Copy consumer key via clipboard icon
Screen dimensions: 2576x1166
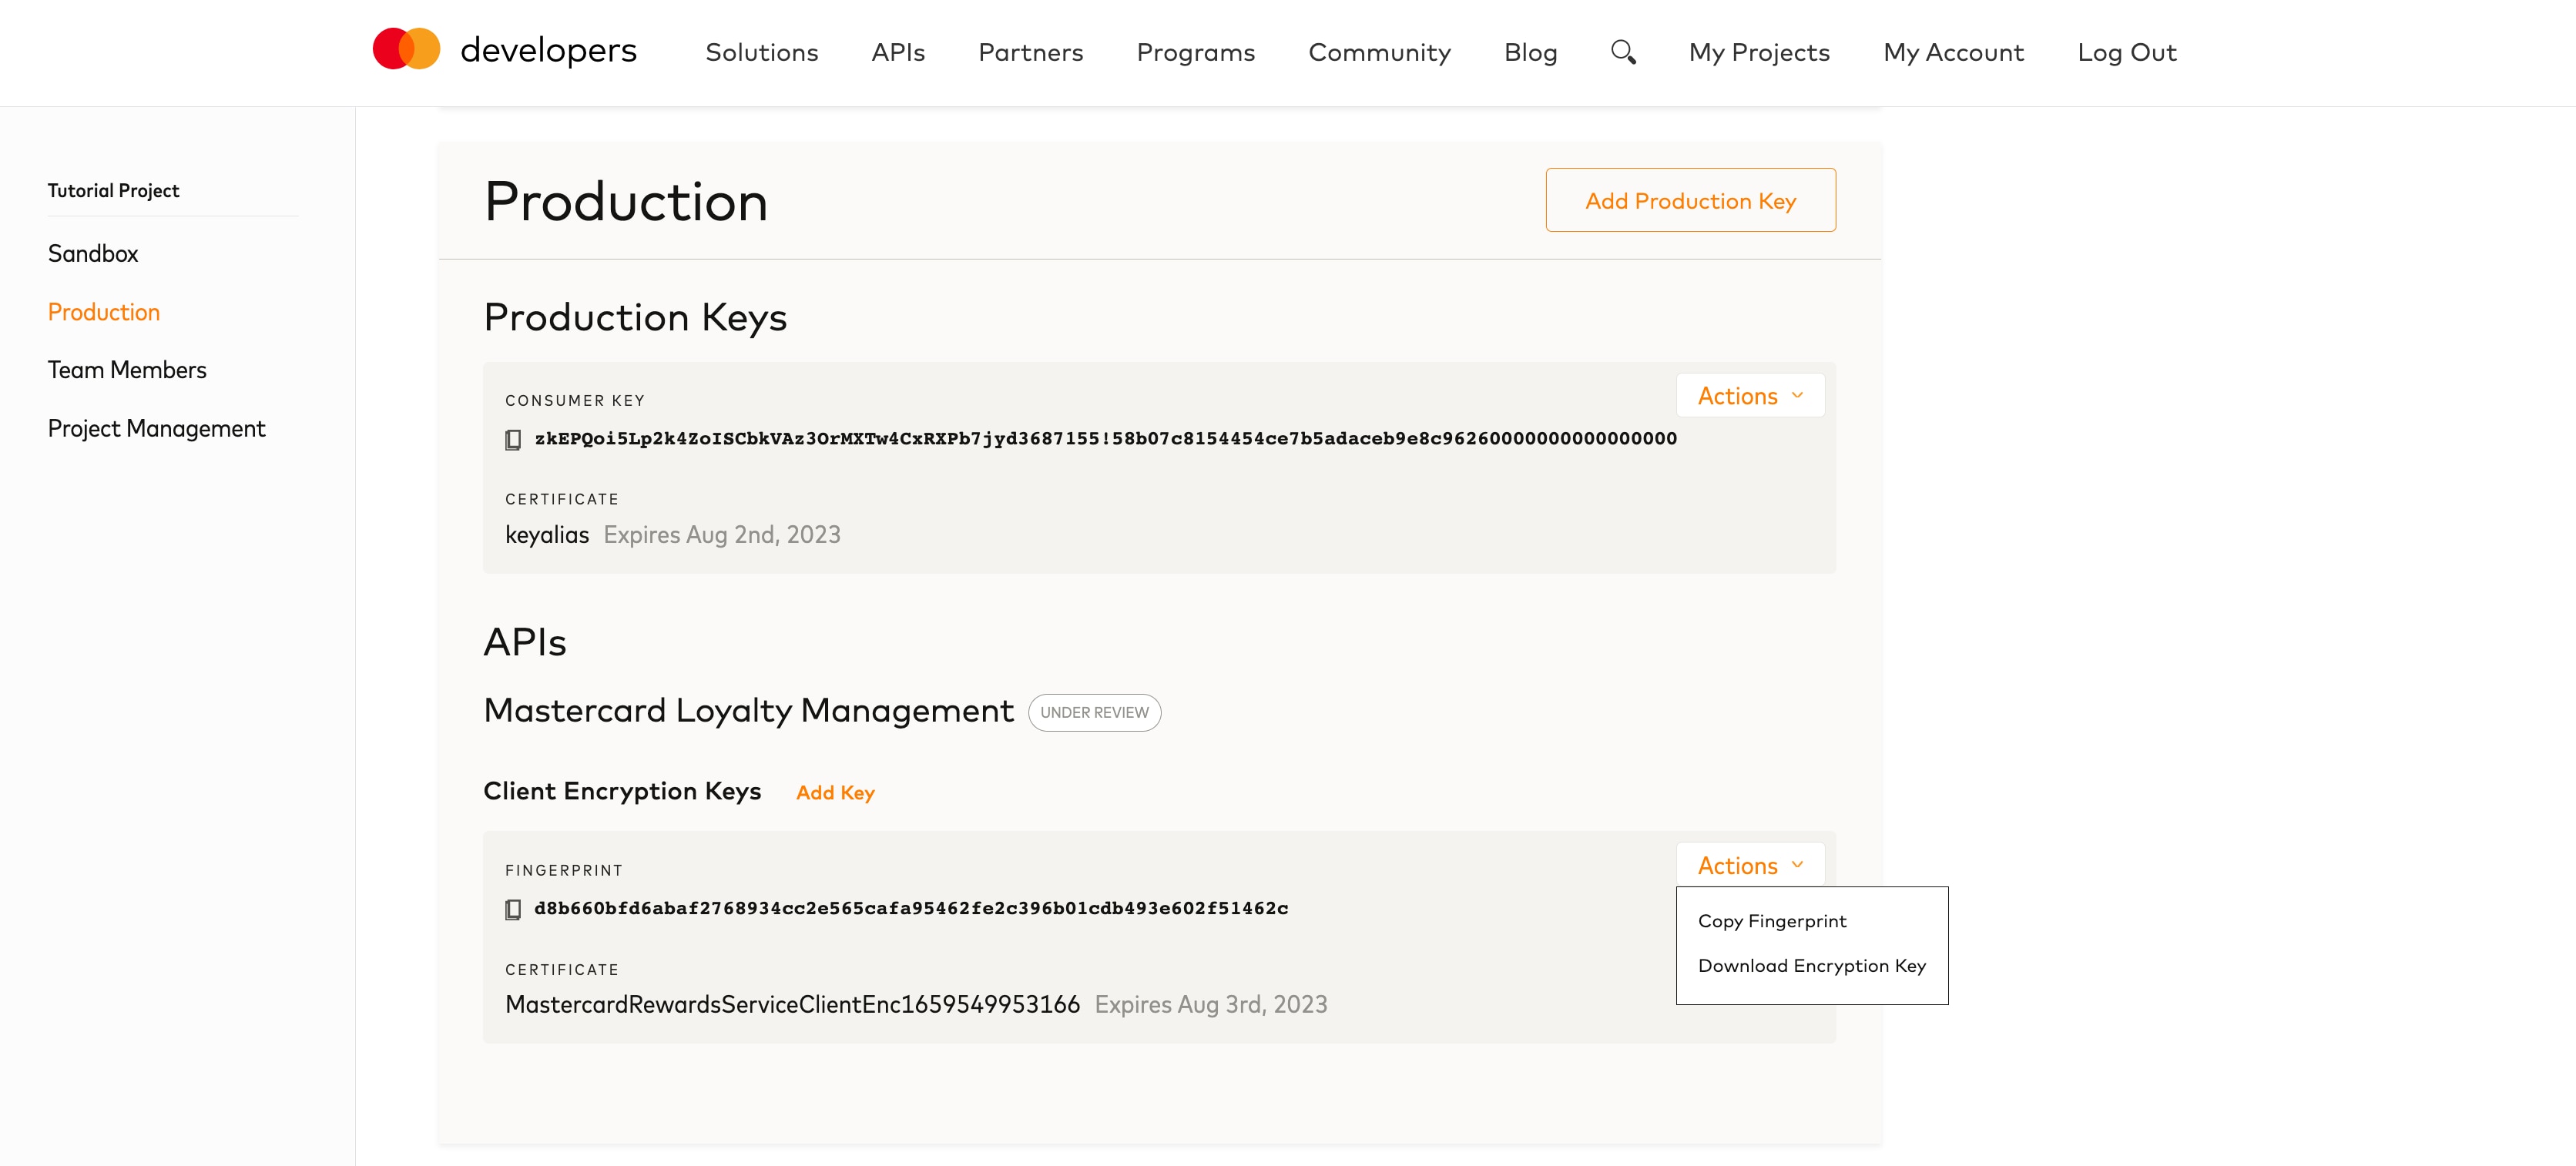point(513,439)
